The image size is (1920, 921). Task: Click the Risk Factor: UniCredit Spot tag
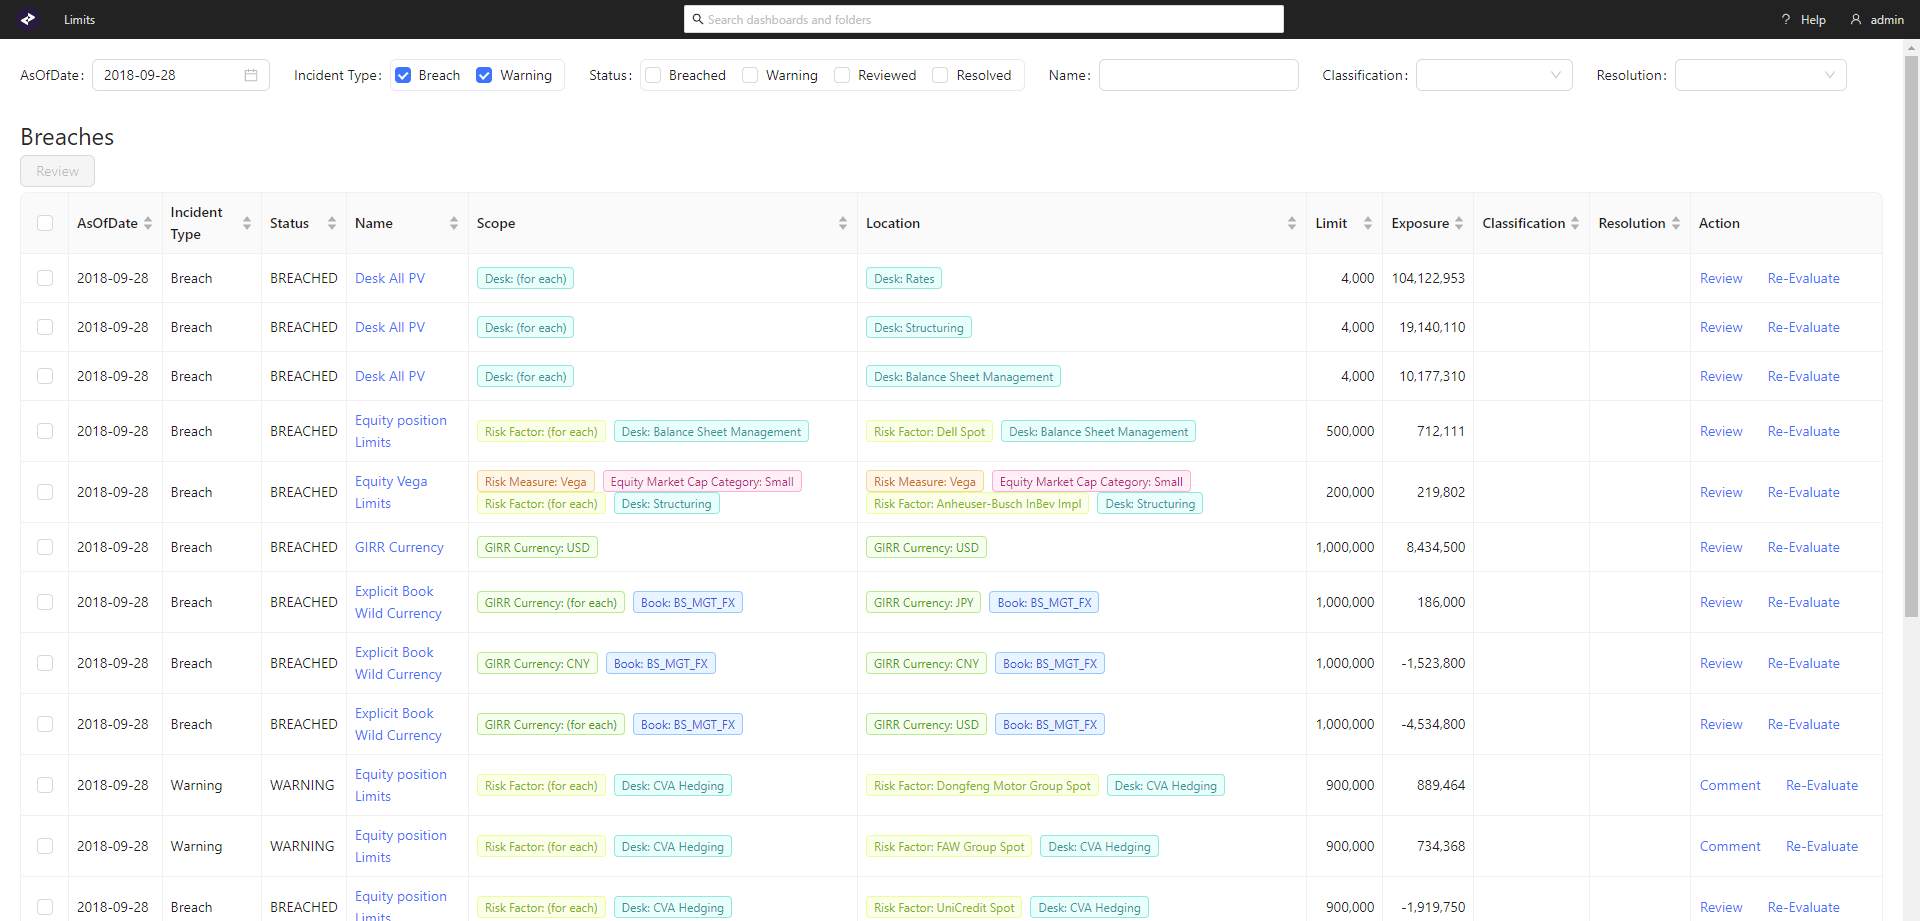(944, 907)
